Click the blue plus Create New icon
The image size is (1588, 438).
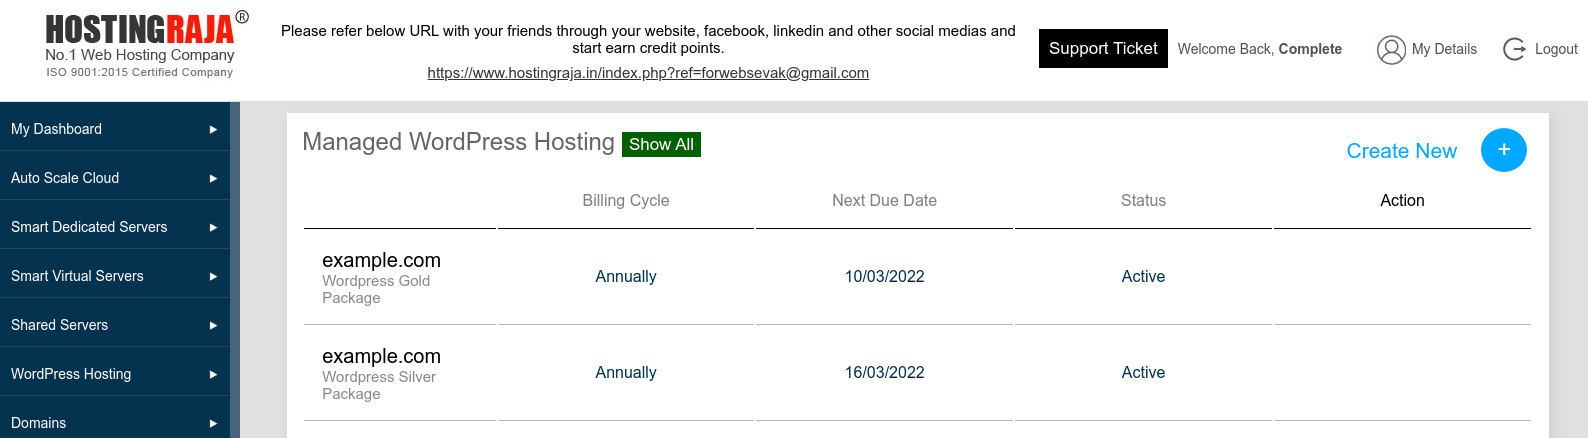pyautogui.click(x=1503, y=150)
